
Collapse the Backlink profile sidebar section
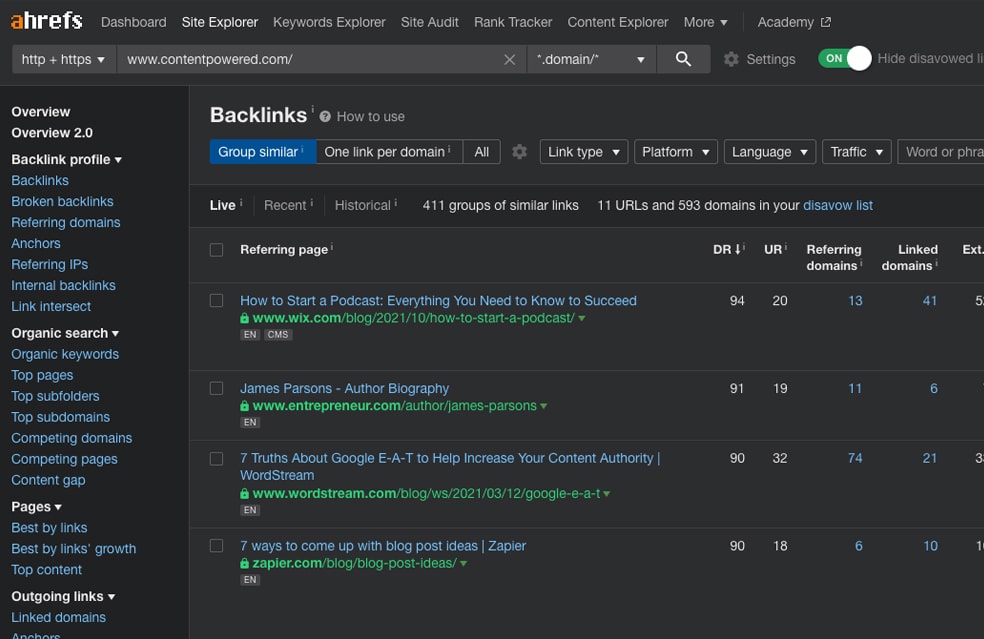[67, 159]
